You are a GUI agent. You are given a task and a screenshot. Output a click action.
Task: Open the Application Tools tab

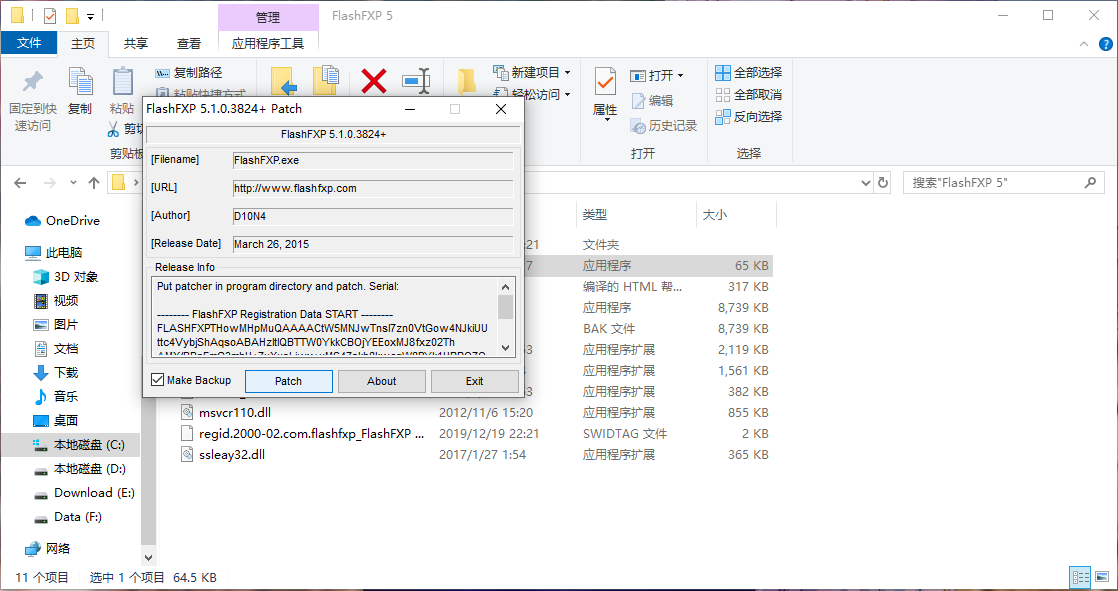[268, 43]
